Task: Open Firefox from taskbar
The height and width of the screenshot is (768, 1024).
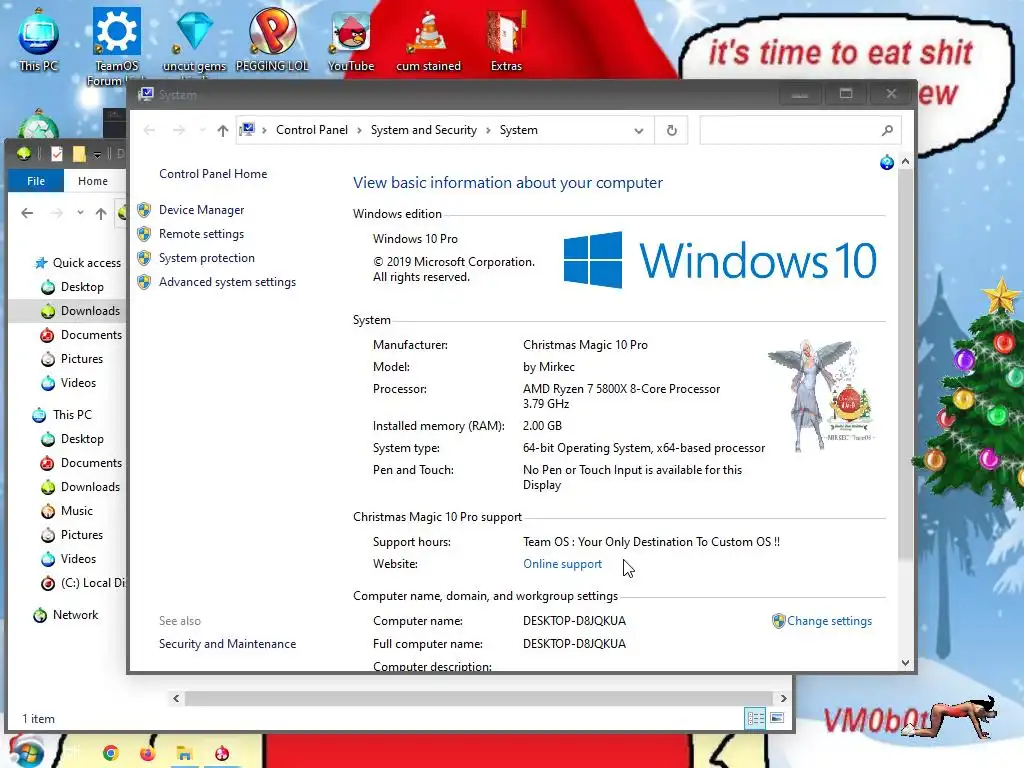Action: pos(148,754)
